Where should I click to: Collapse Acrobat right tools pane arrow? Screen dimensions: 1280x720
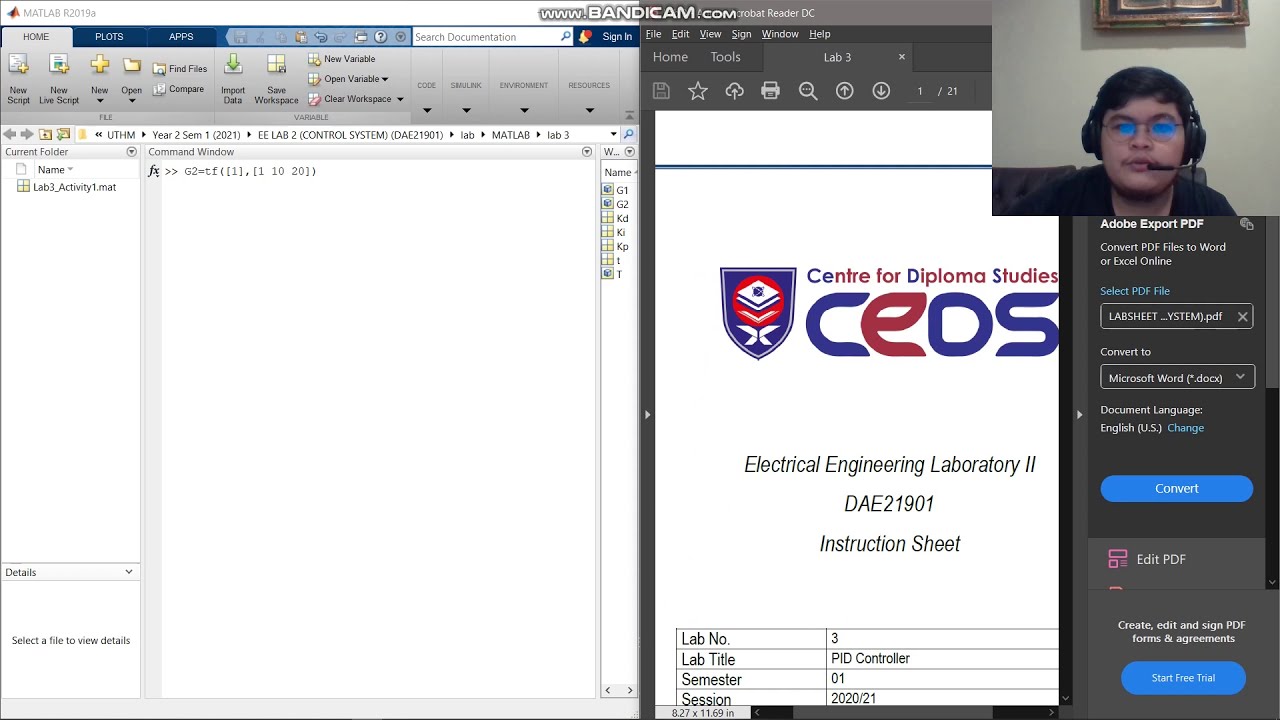pos(1079,414)
